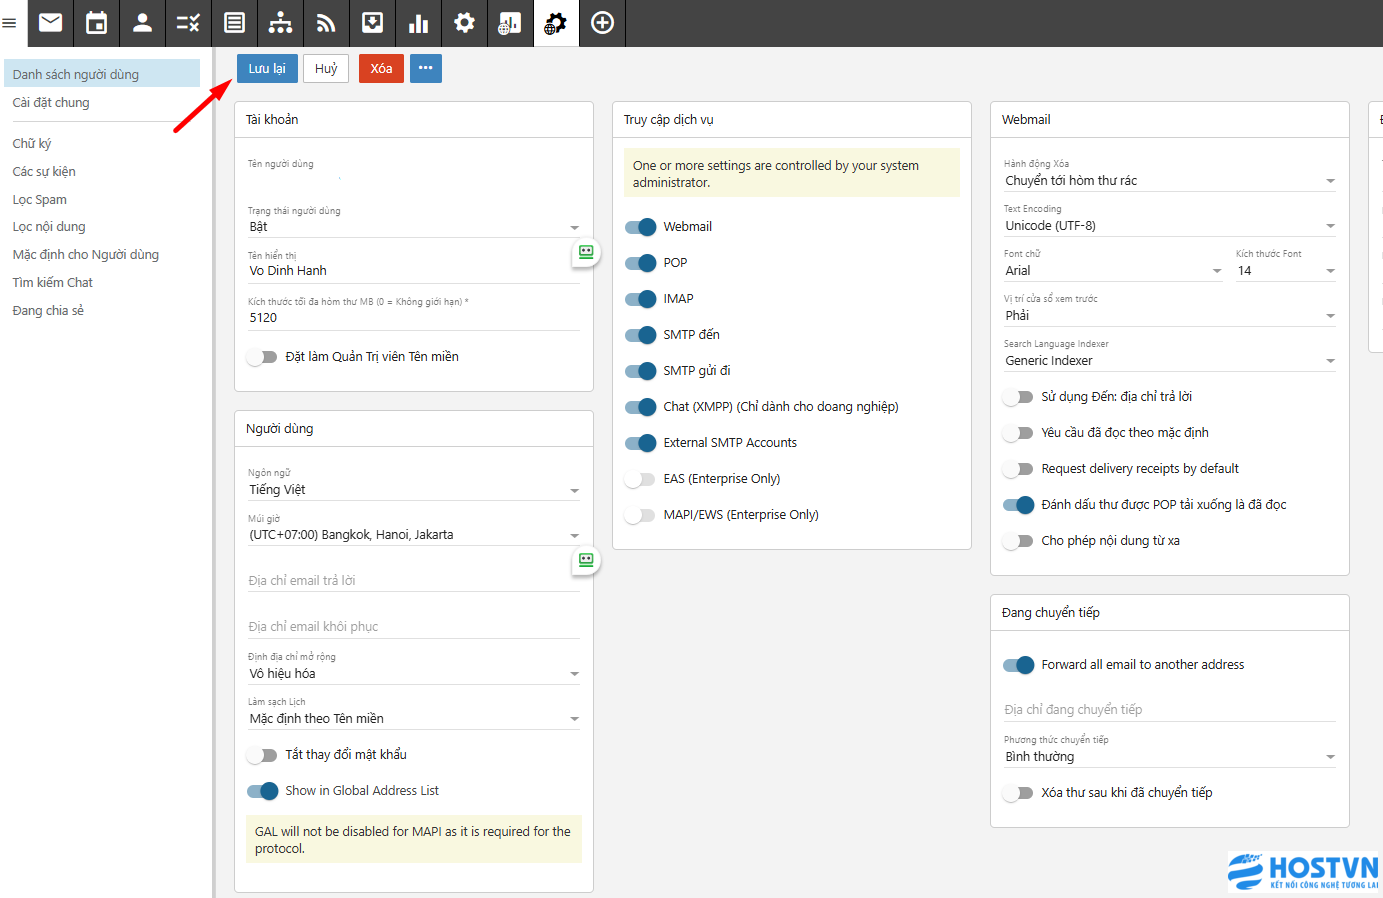Toggle Request delivery receipts by default
Image resolution: width=1383 pixels, height=898 pixels.
(1018, 469)
